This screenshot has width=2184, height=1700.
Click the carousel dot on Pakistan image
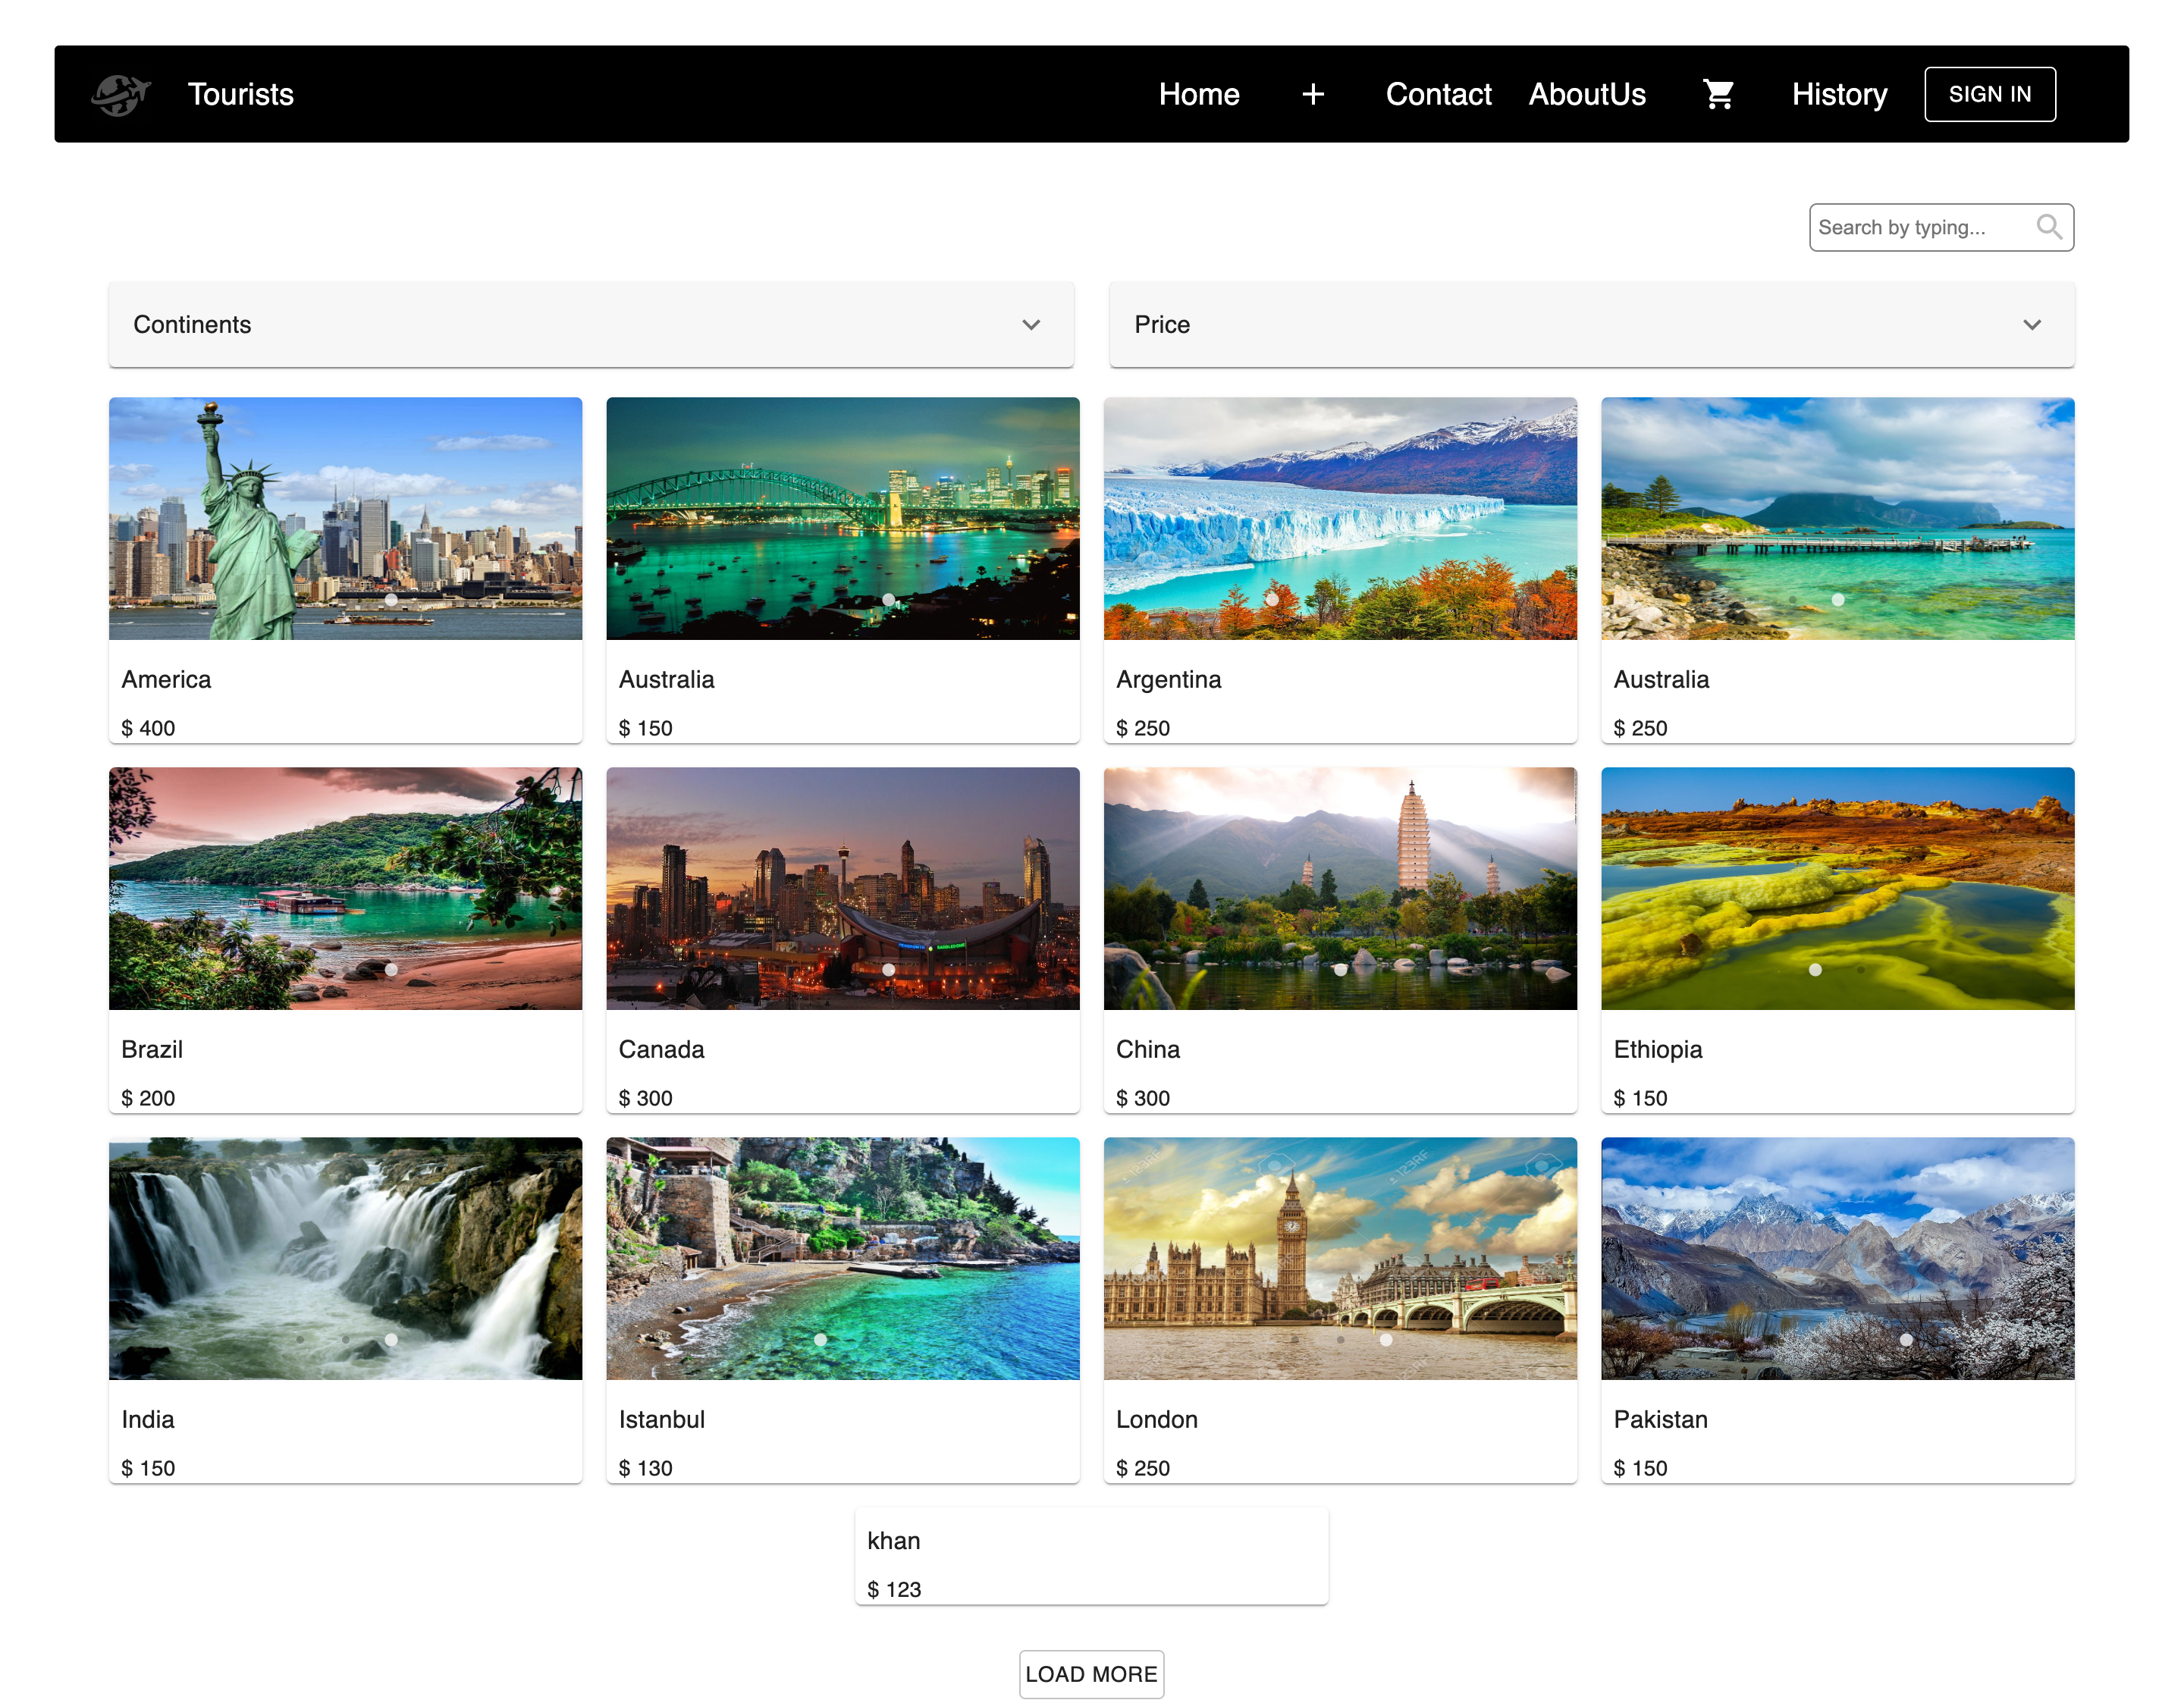(1906, 1340)
